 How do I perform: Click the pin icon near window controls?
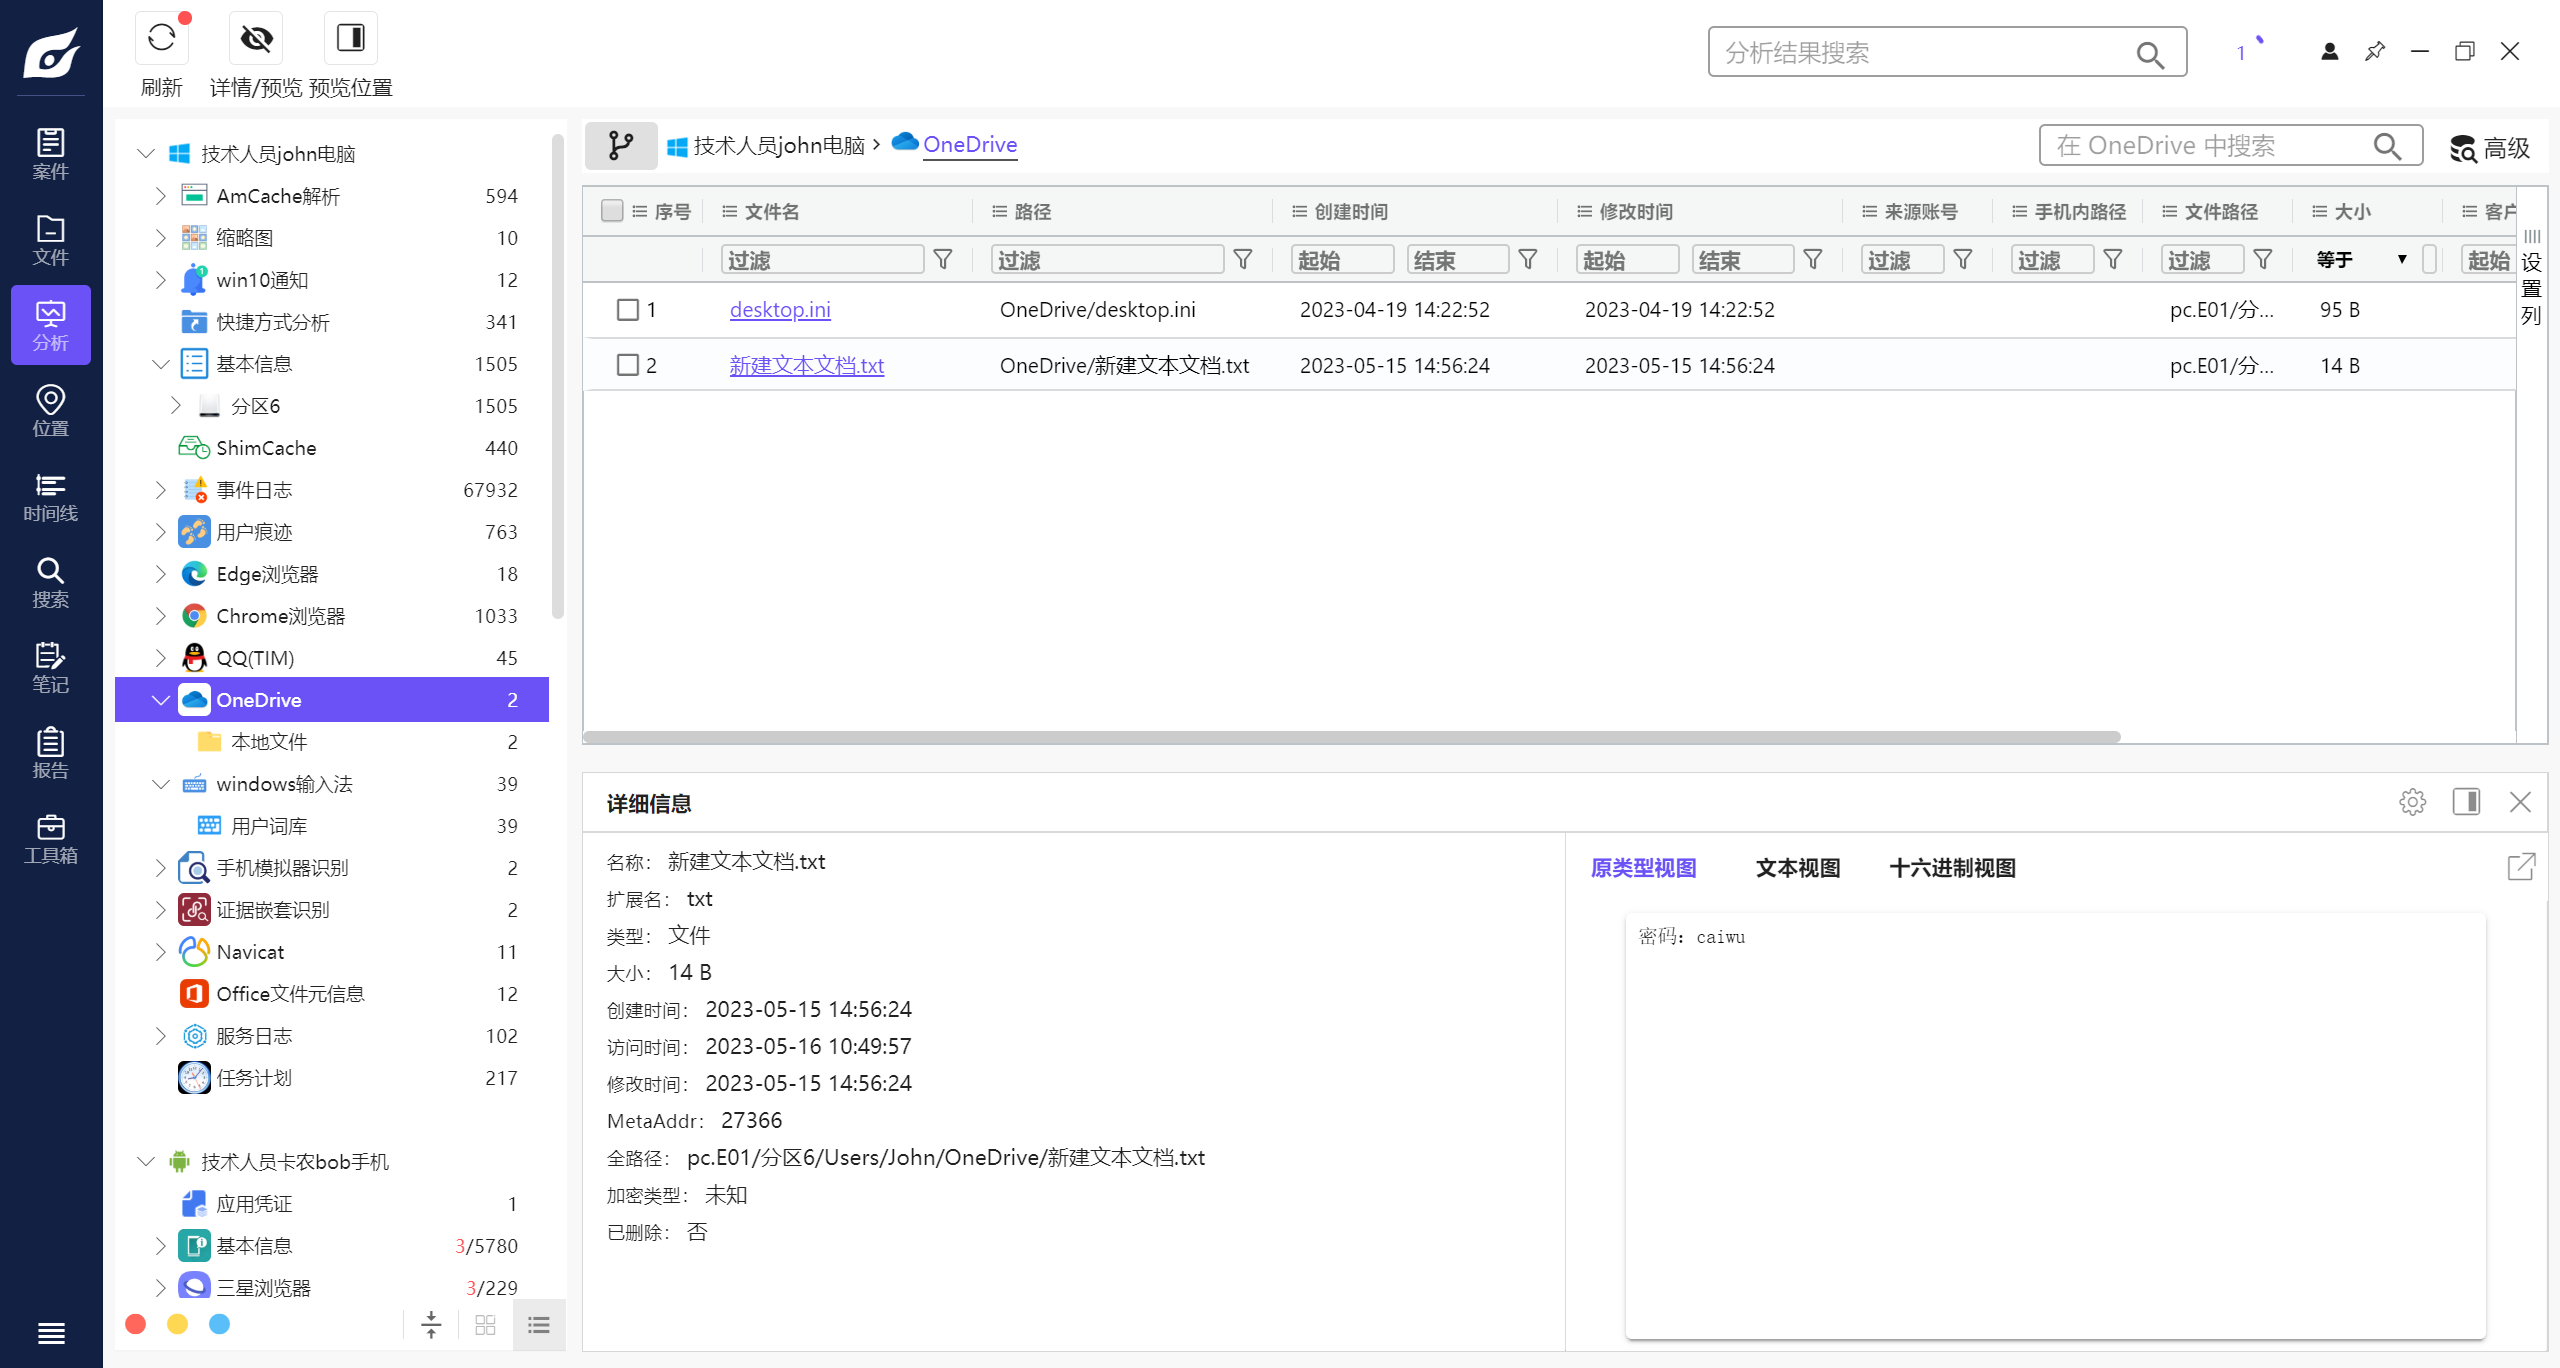click(x=2374, y=51)
